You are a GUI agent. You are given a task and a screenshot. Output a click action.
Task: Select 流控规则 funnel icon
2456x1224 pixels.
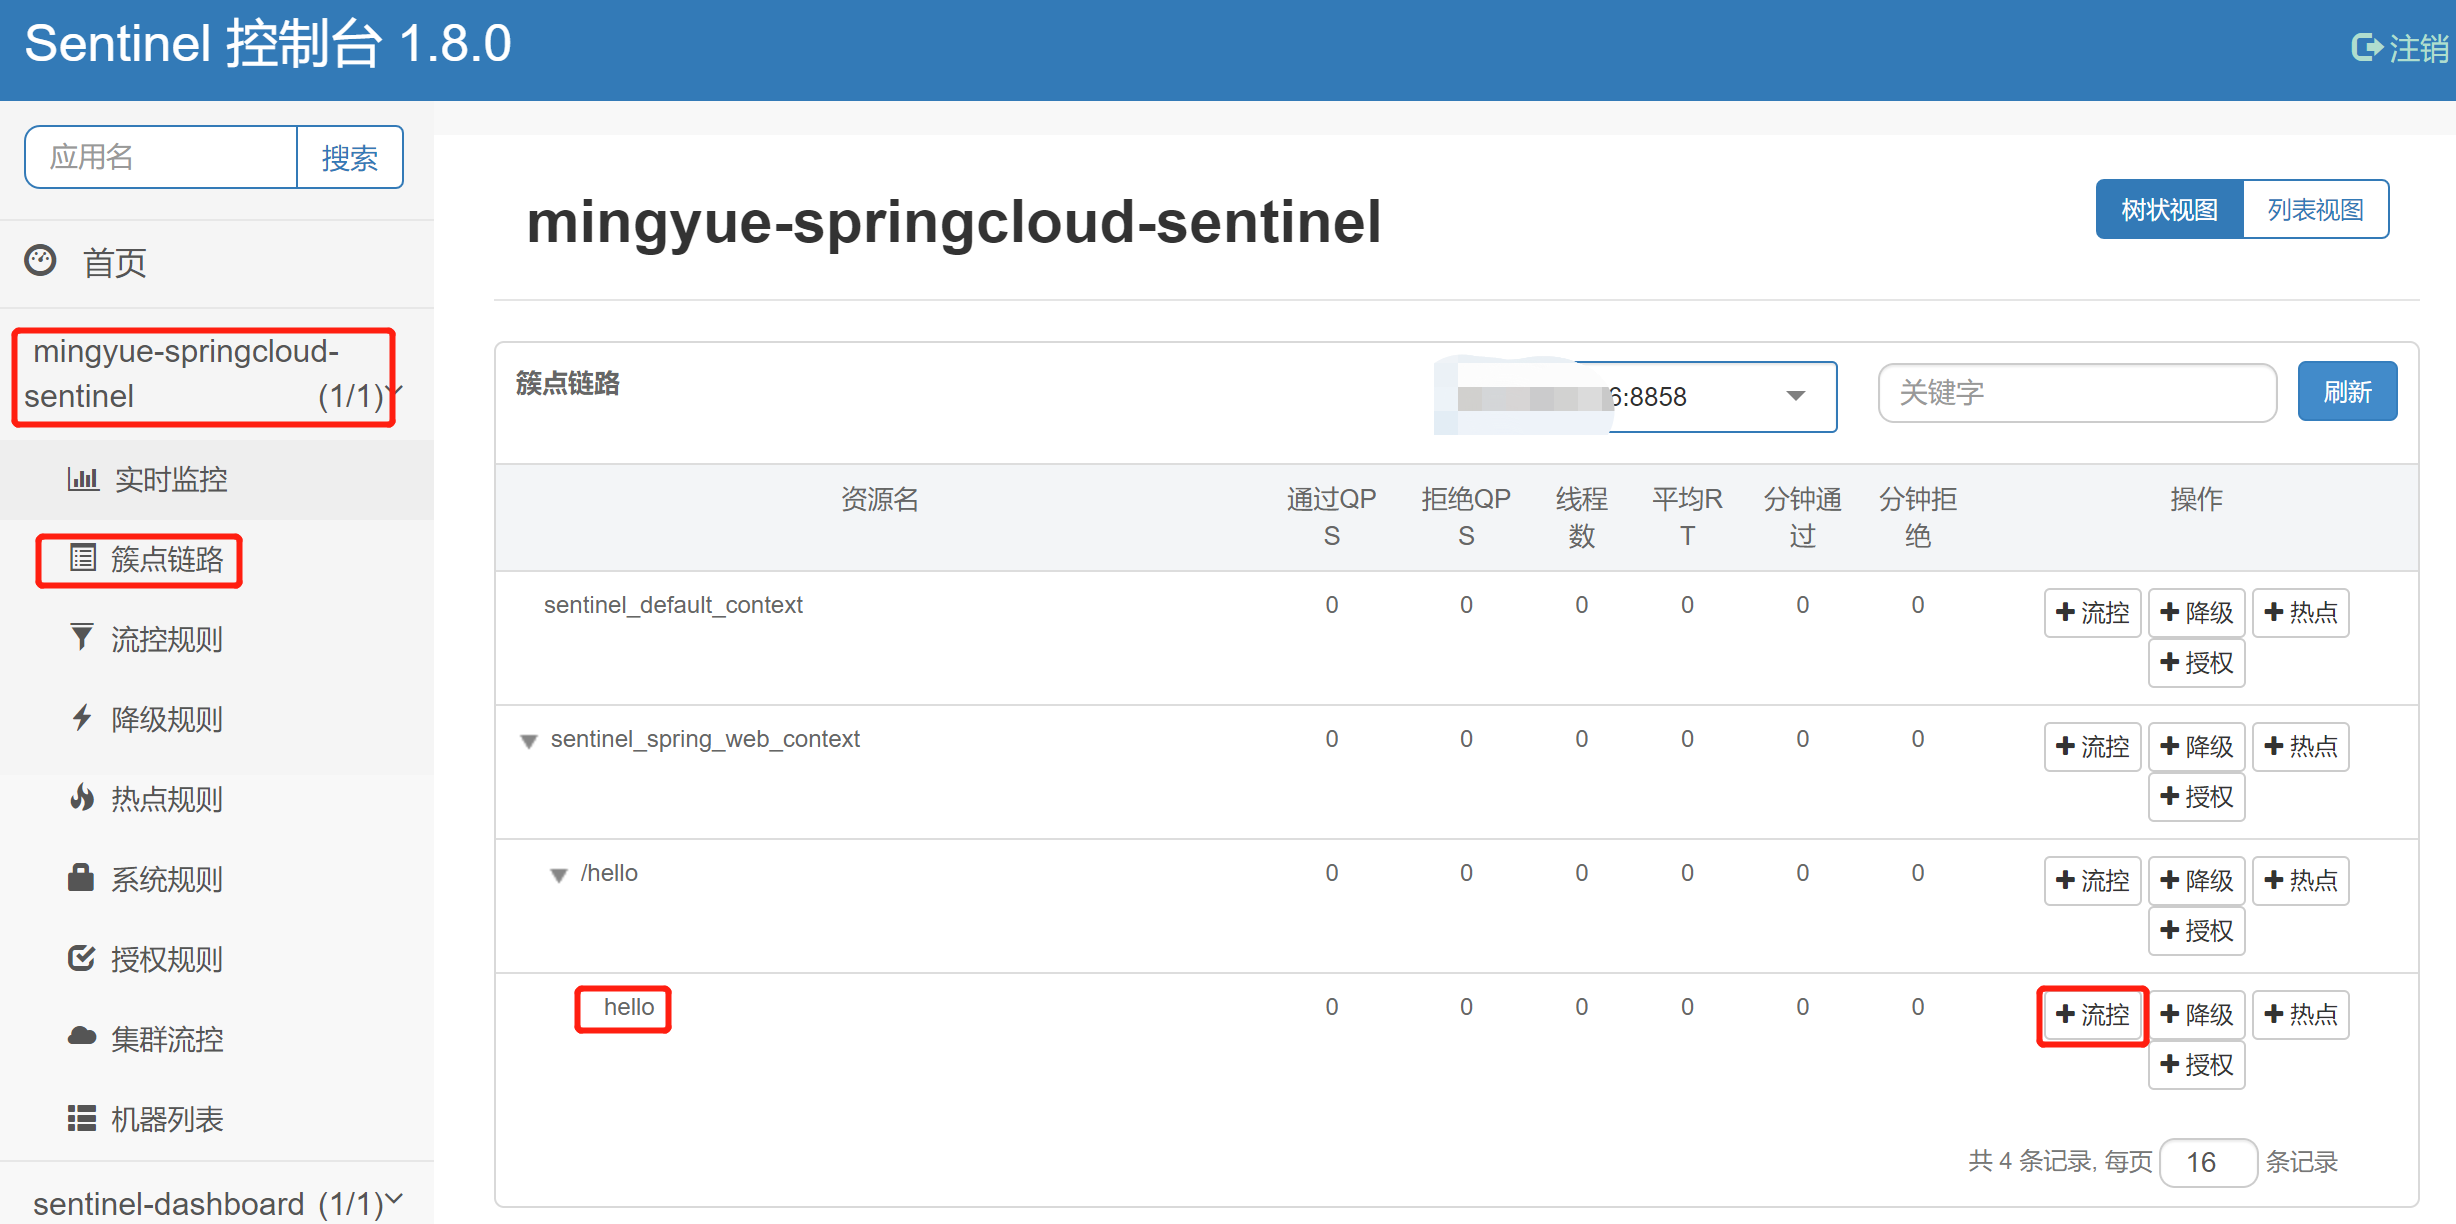pos(82,637)
